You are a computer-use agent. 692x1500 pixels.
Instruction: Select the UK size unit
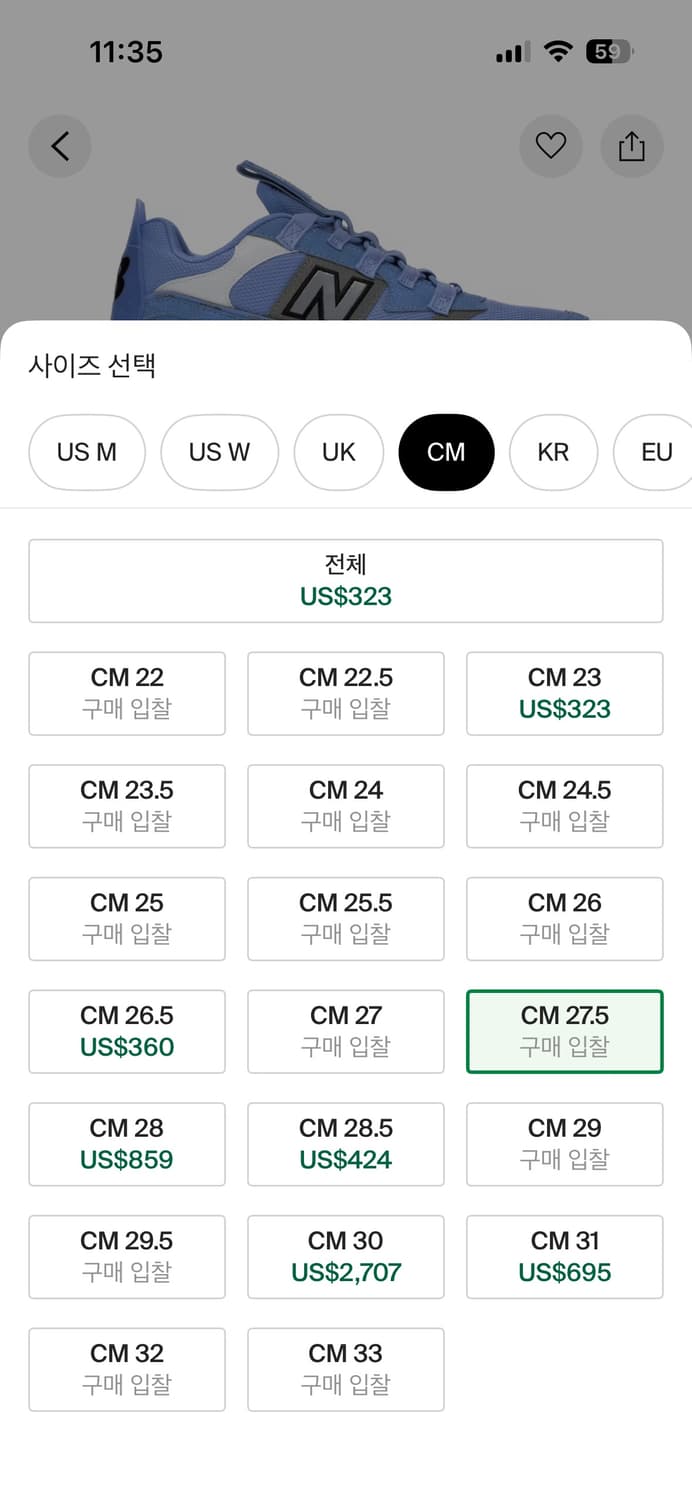[339, 452]
